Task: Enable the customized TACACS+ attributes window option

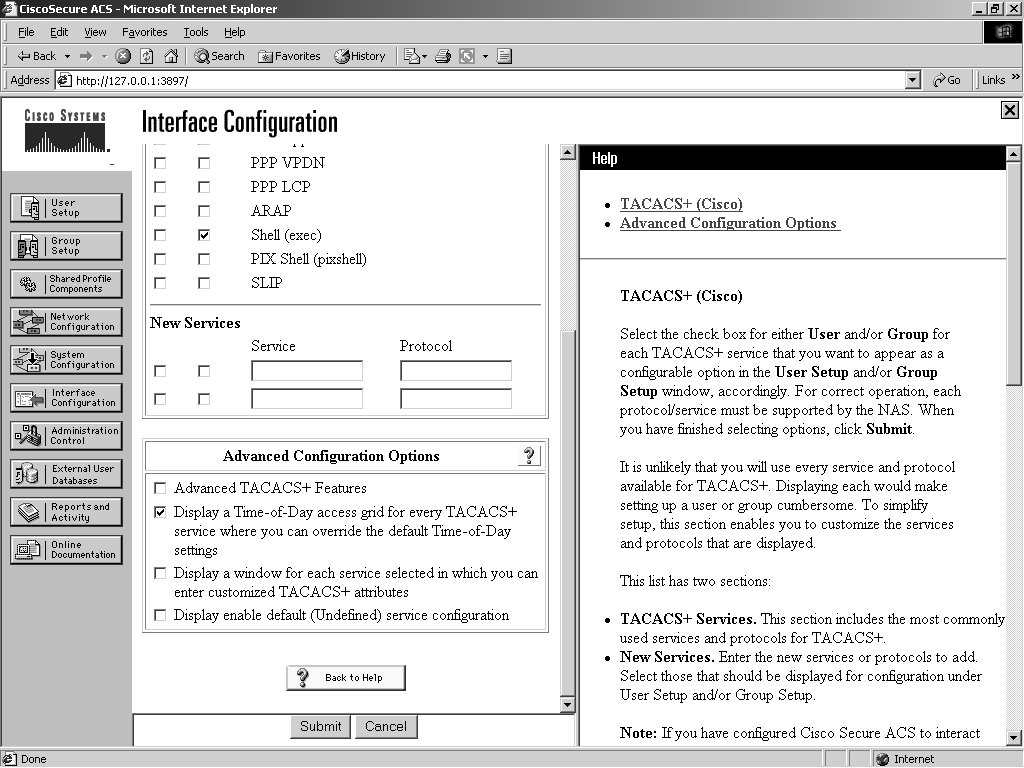Action: click(160, 573)
